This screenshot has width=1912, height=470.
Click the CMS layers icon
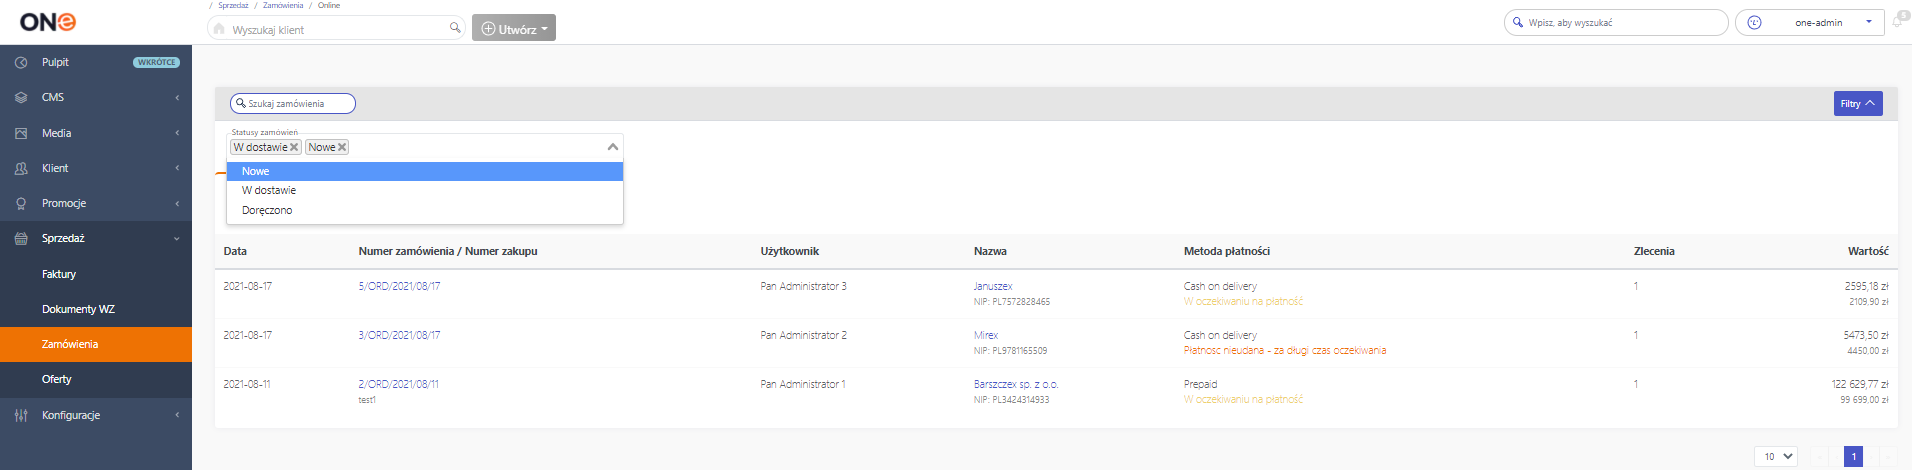21,98
